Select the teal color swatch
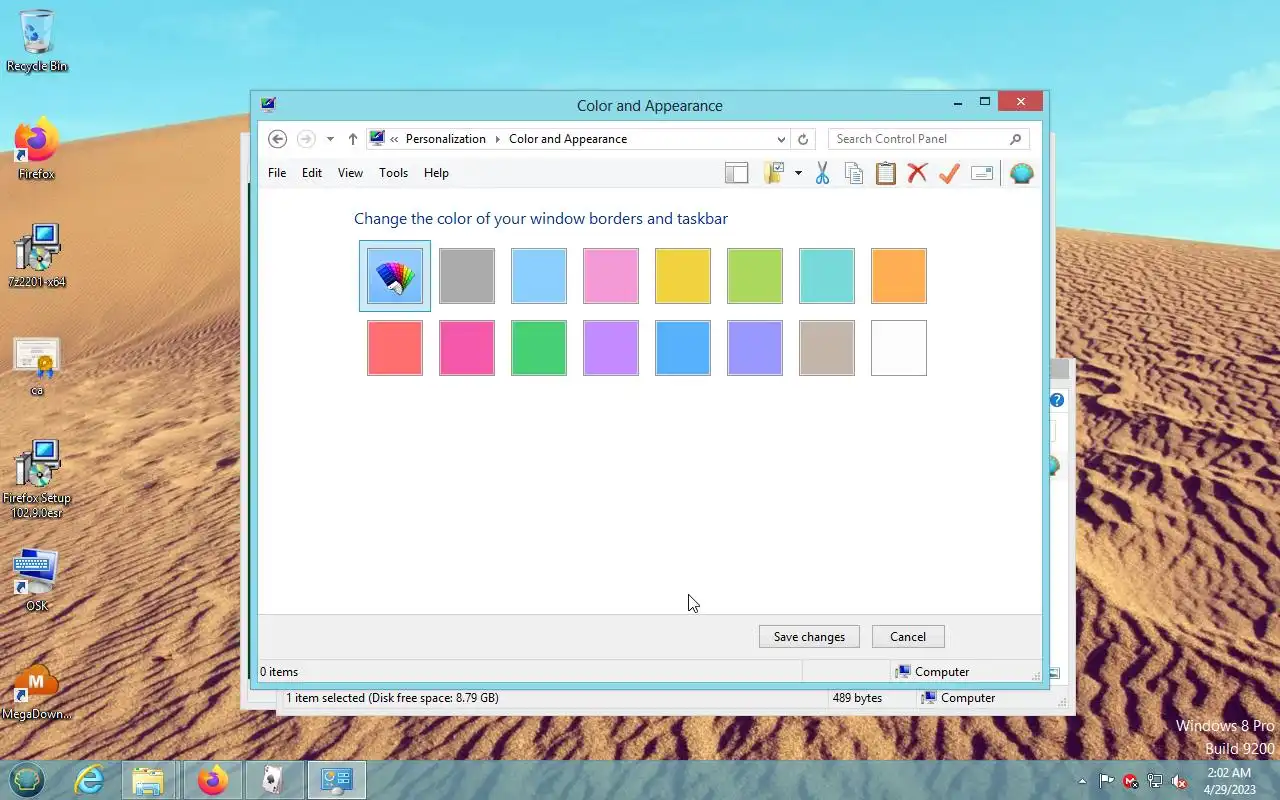 (x=827, y=276)
